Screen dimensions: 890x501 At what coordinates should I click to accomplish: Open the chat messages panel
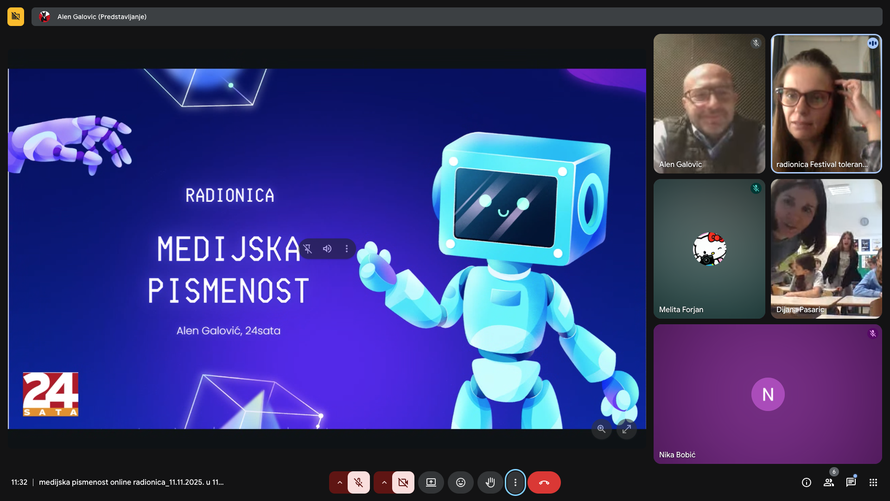pos(851,482)
